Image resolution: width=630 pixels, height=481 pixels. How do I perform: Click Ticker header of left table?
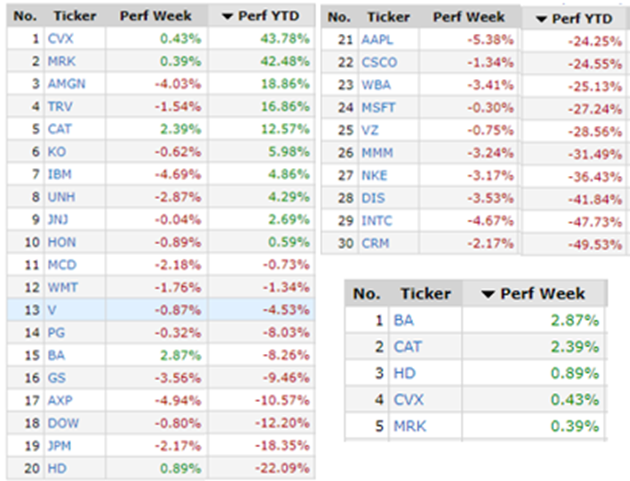[75, 16]
